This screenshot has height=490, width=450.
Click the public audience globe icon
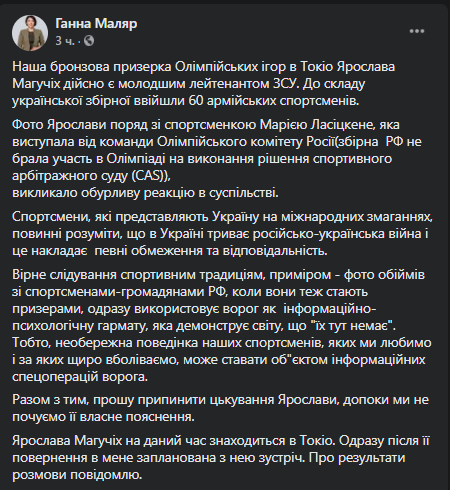[89, 41]
